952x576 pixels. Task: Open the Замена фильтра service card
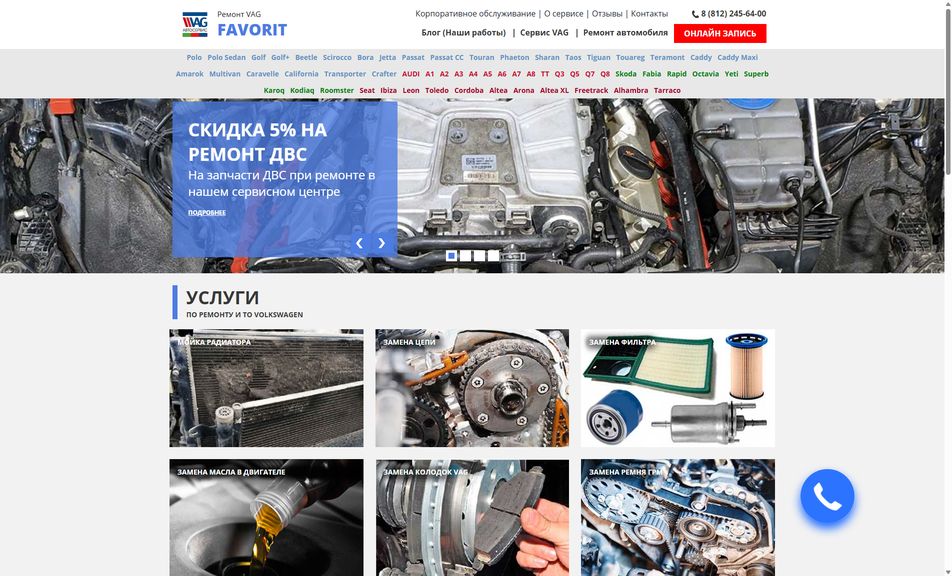click(x=678, y=388)
